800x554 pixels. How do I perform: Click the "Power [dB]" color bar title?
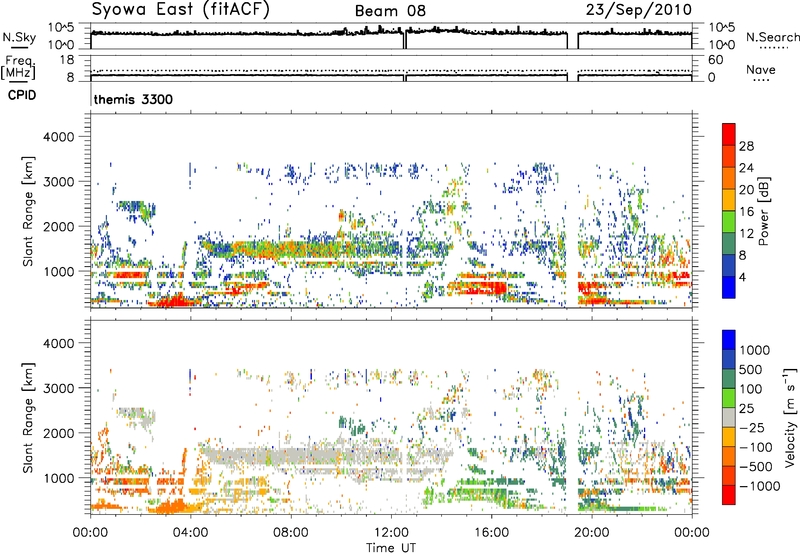pos(764,211)
